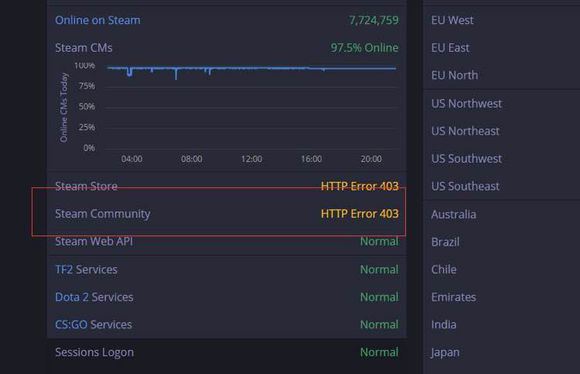The width and height of the screenshot is (580, 374).
Task: Open the Dota 2 Services link
Action: click(94, 297)
